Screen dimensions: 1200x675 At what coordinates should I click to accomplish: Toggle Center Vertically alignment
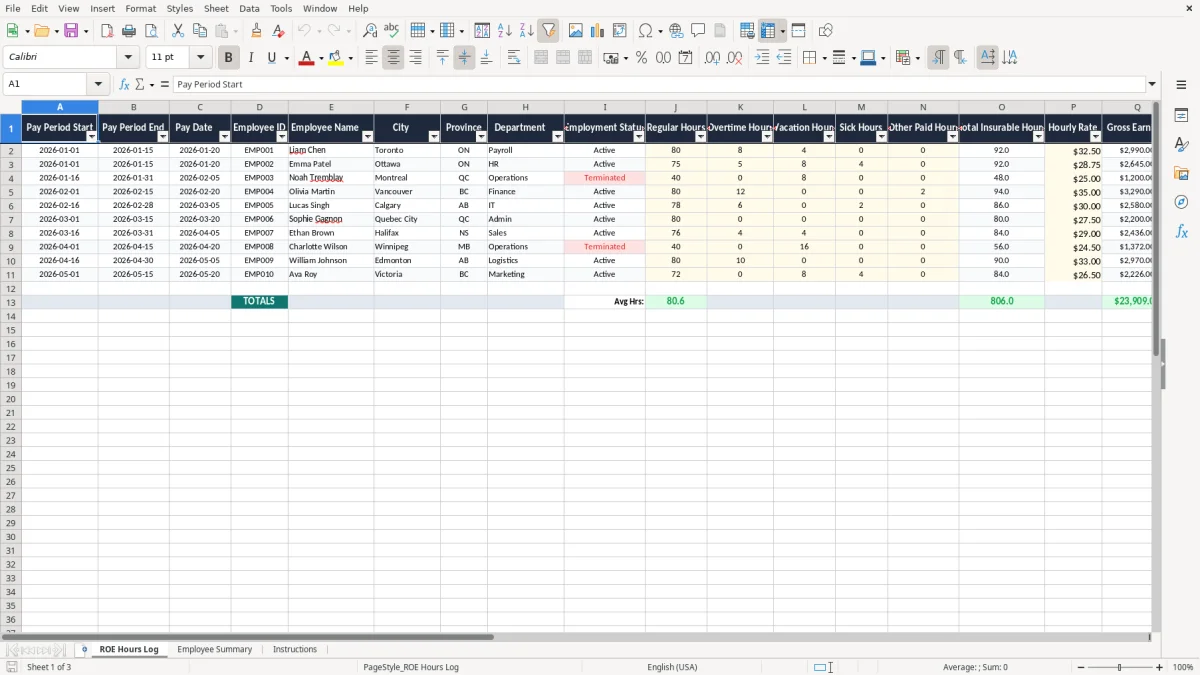pyautogui.click(x=464, y=58)
